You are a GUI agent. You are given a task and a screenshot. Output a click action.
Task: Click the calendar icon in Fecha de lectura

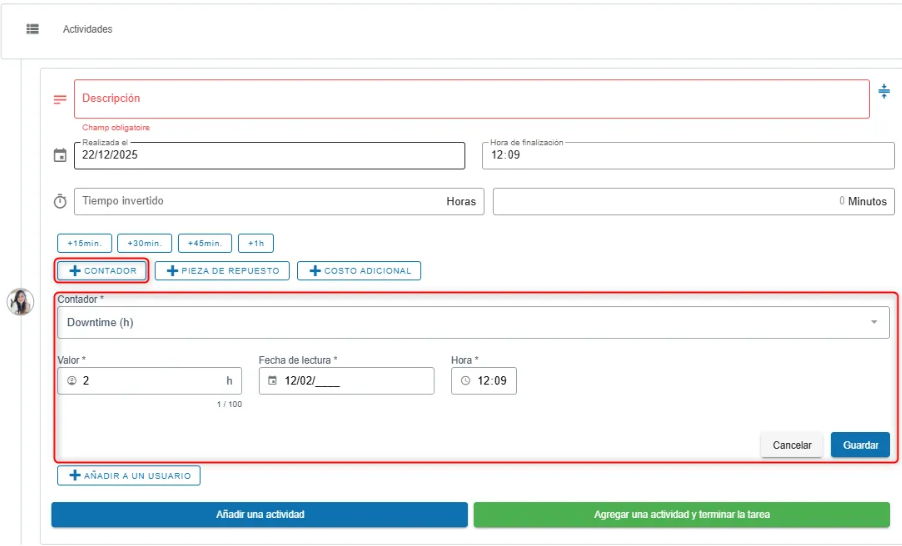(x=272, y=381)
